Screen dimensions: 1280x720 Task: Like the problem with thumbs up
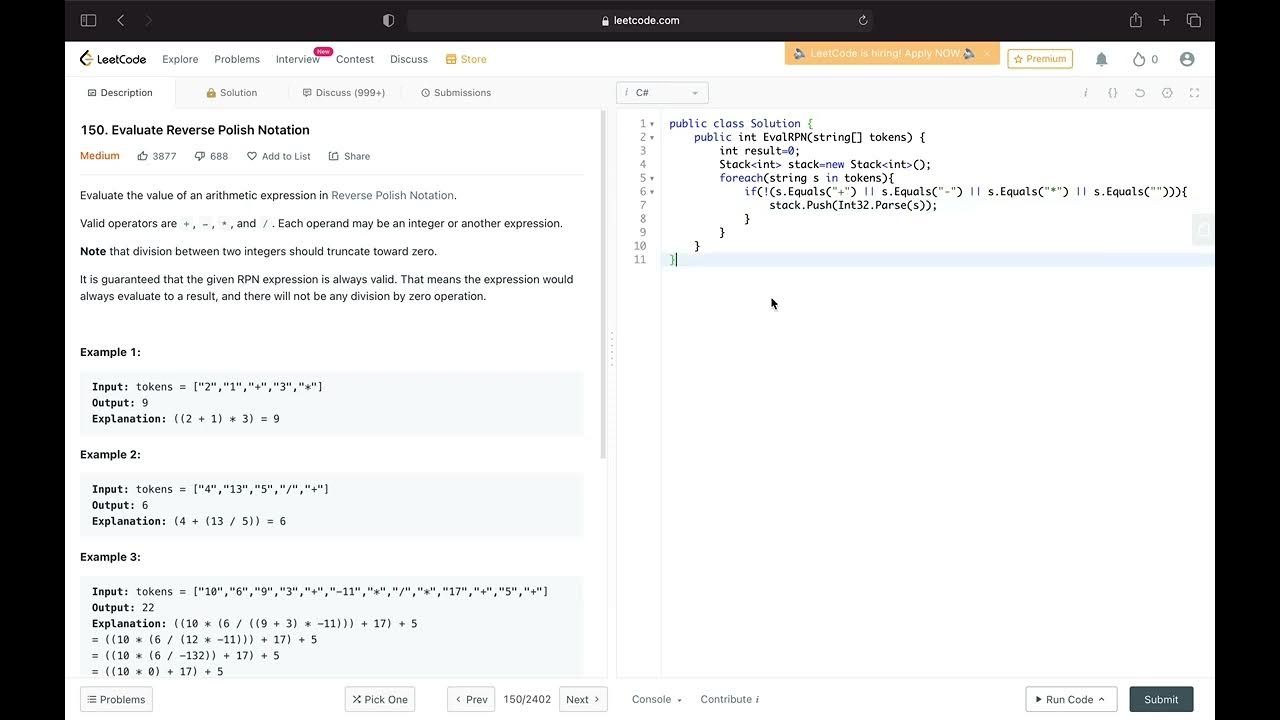pyautogui.click(x=143, y=156)
